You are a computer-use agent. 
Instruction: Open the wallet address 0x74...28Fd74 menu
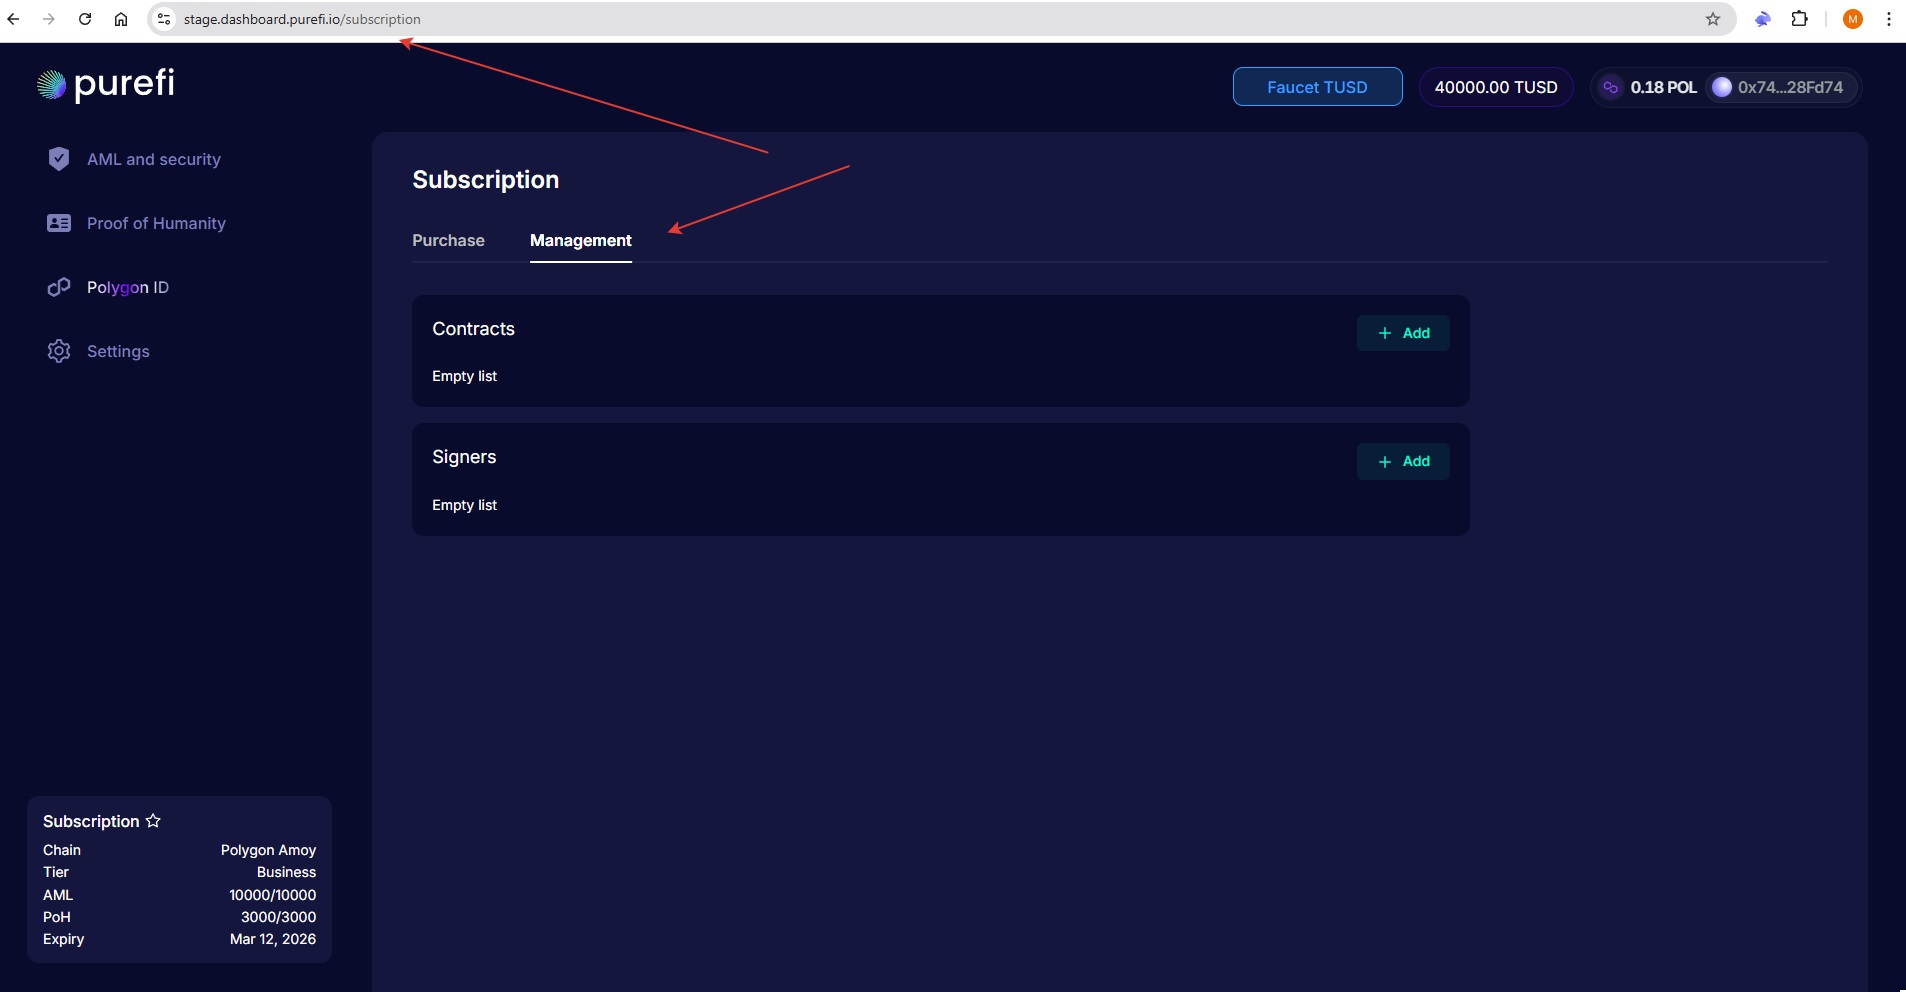1789,87
